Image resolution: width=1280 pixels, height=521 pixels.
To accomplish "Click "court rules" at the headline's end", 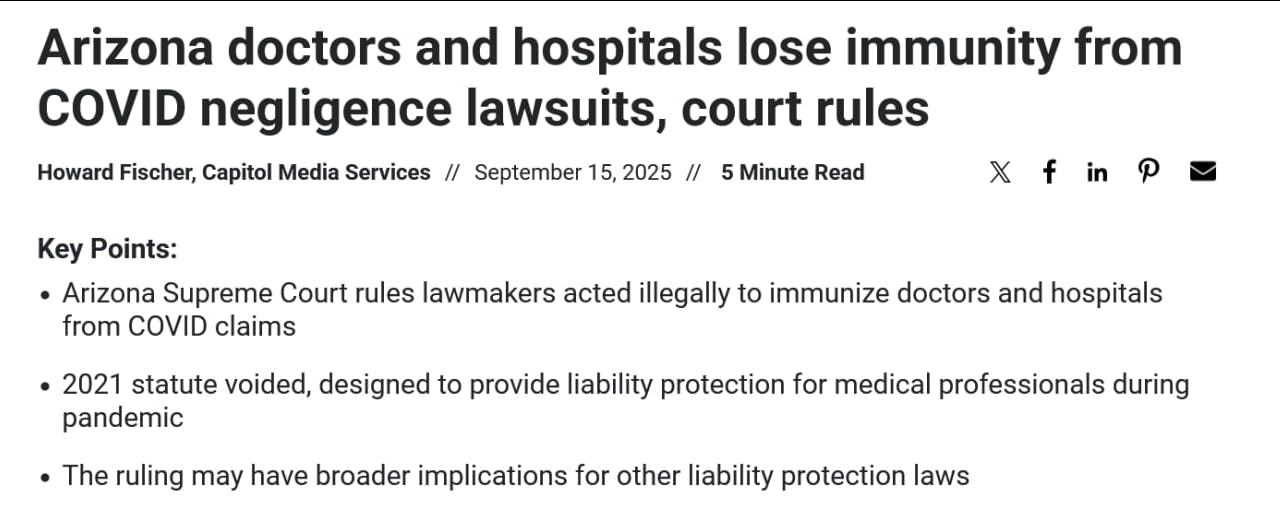I will click(x=806, y=108).
